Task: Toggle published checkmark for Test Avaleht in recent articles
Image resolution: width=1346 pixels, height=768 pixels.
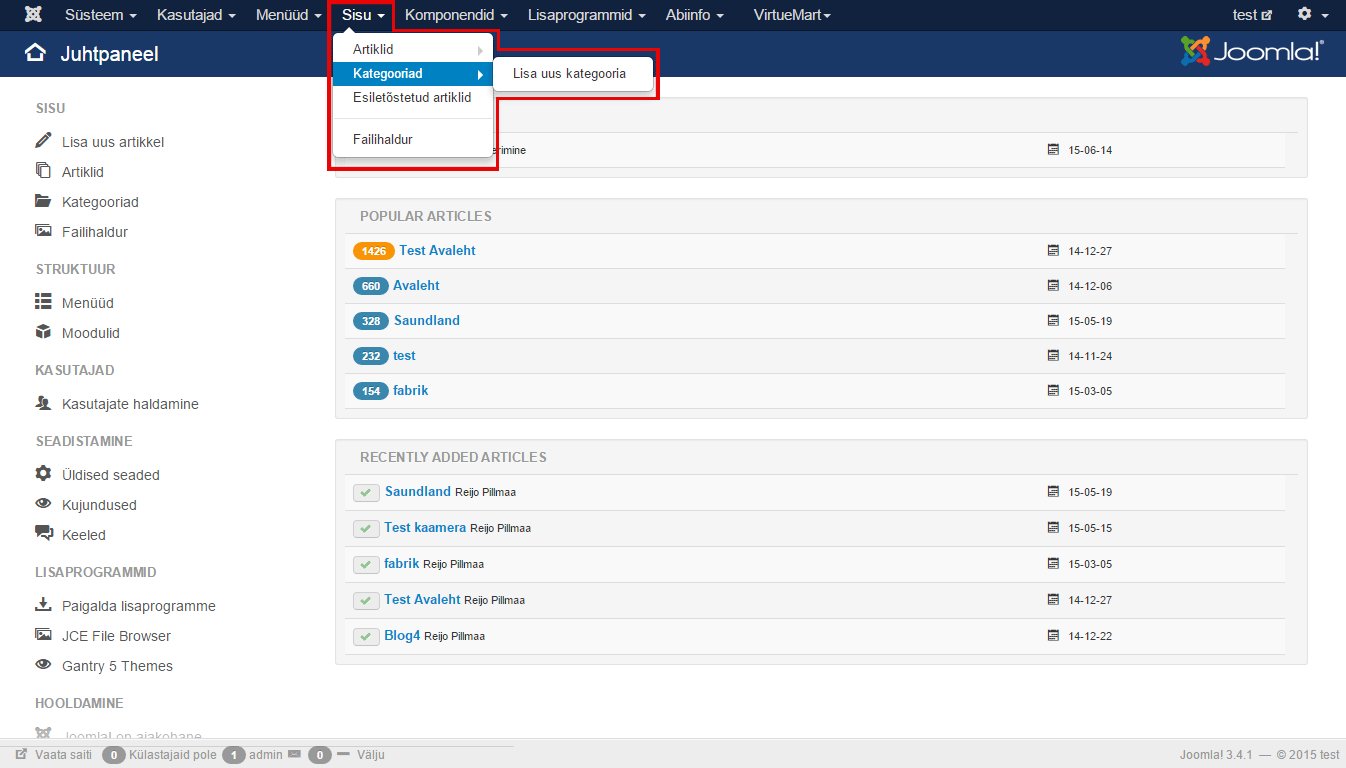Action: click(x=366, y=600)
